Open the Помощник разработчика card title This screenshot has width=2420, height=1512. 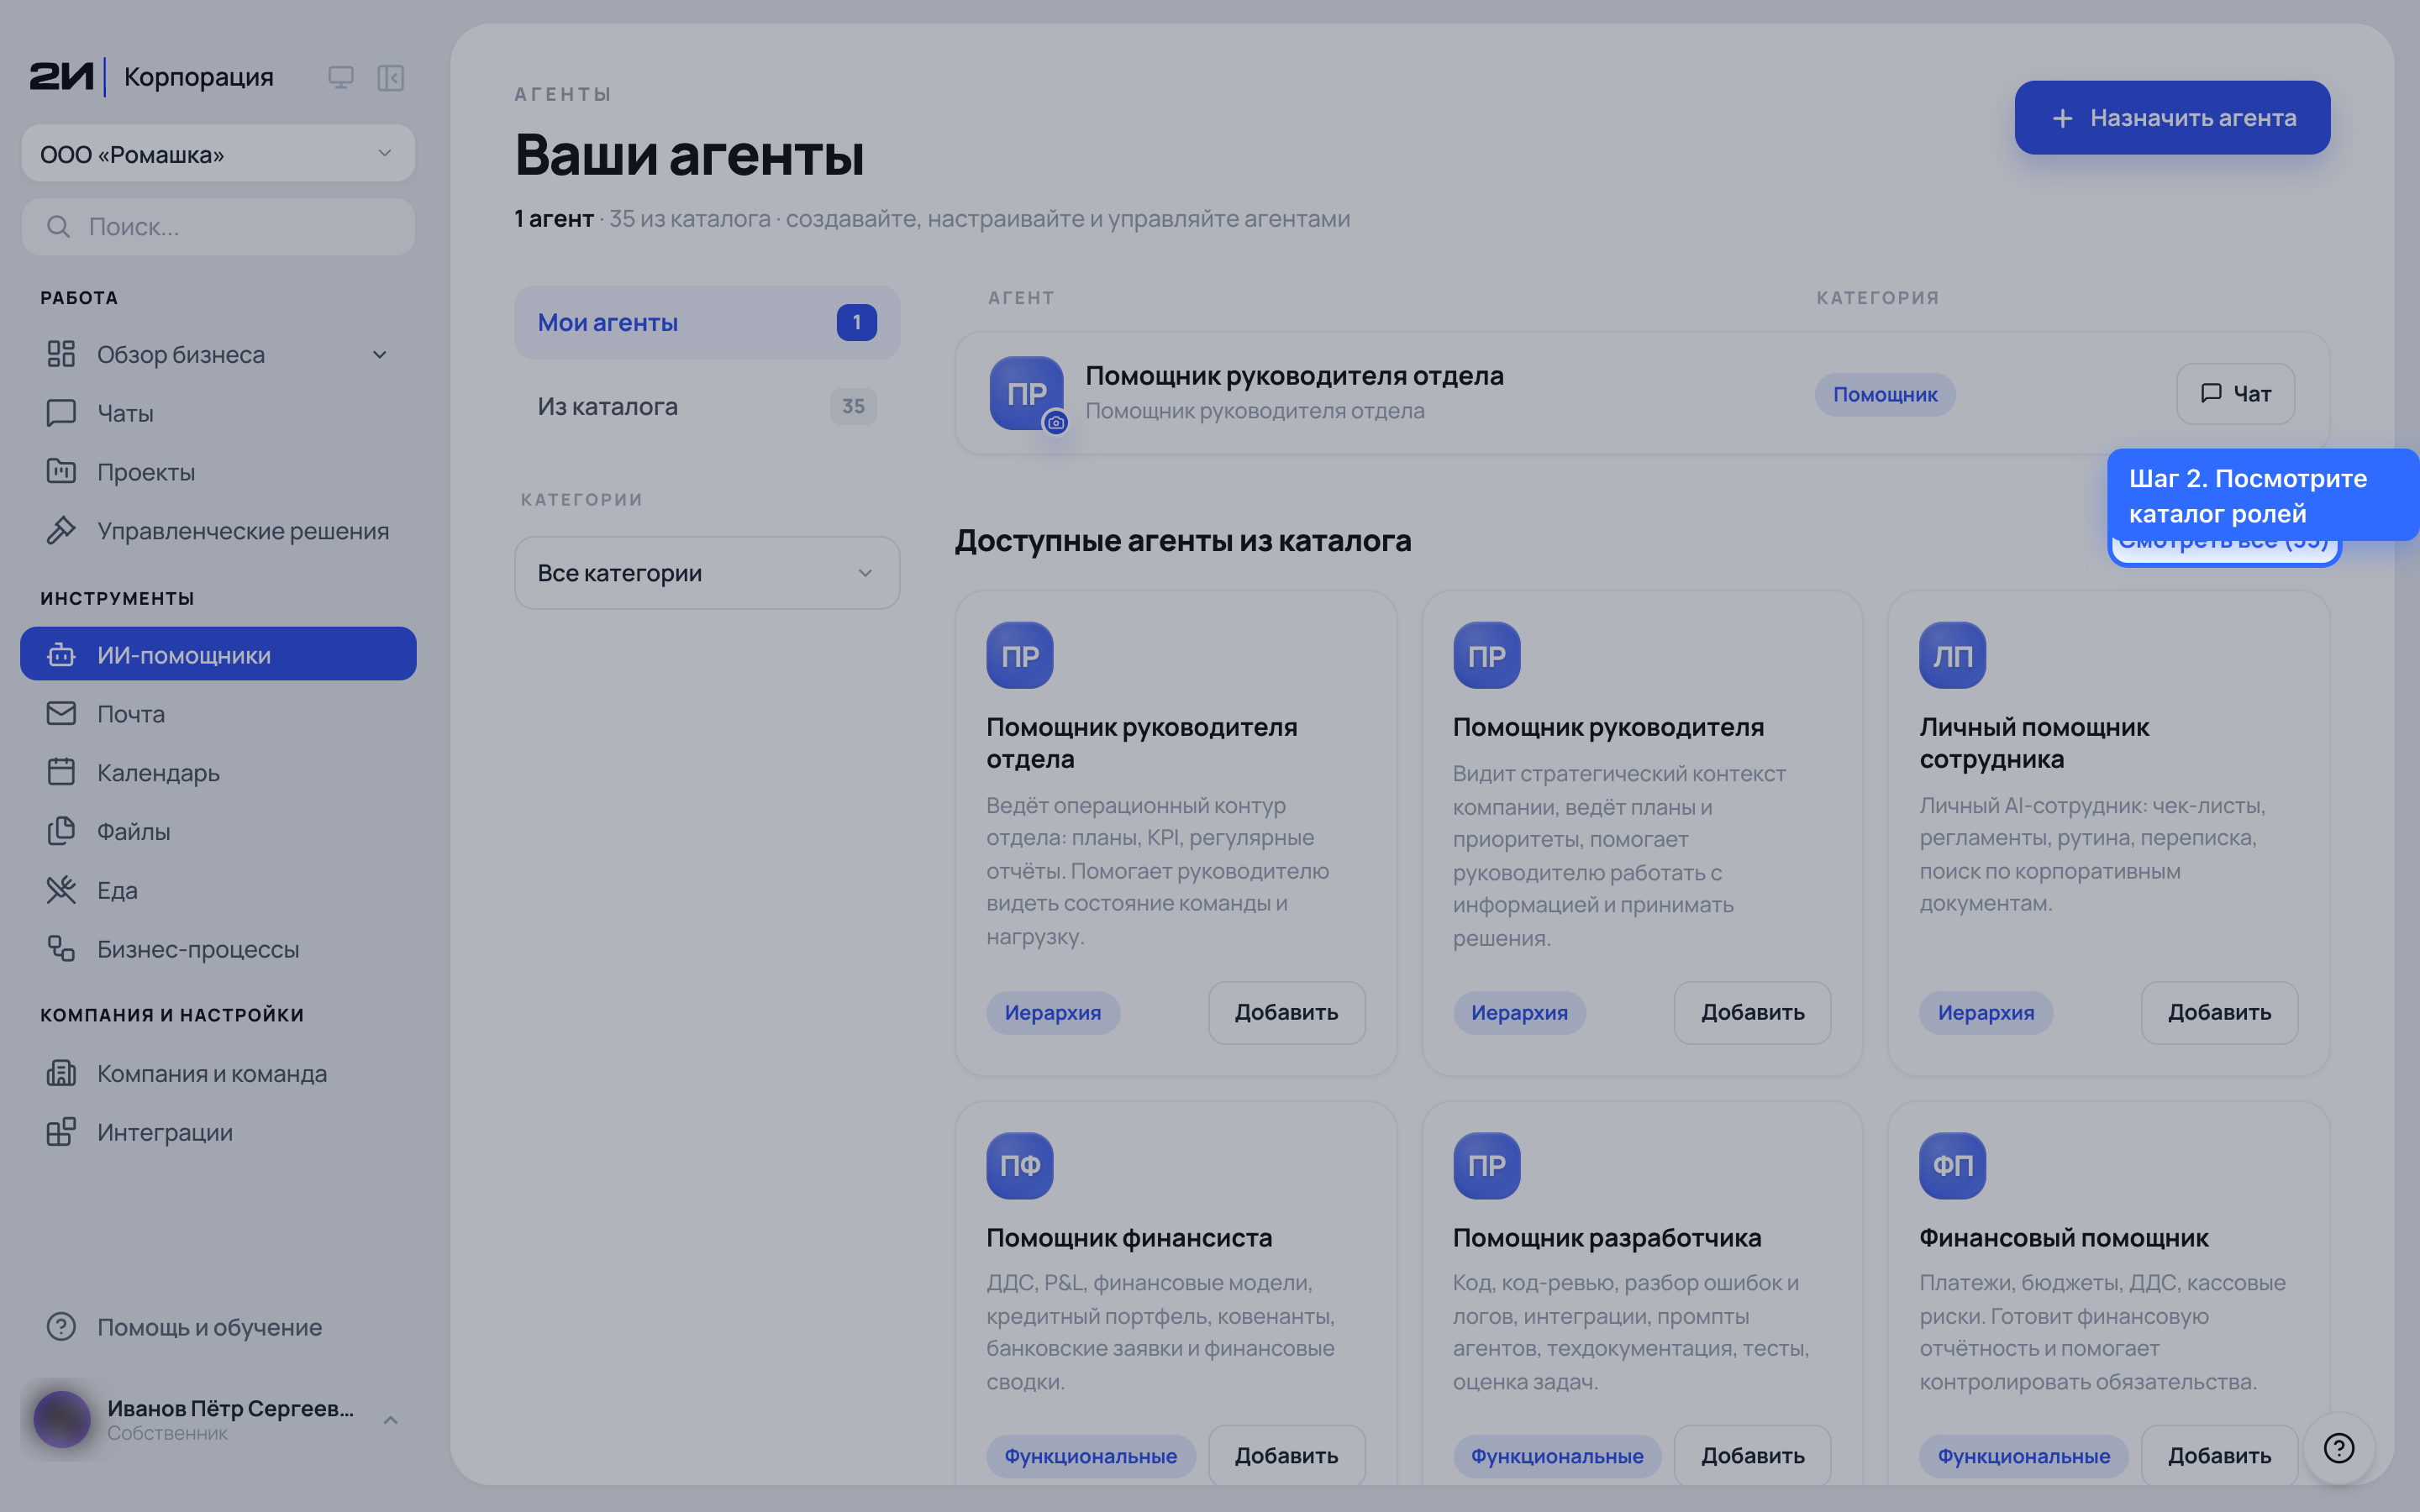pos(1606,1238)
